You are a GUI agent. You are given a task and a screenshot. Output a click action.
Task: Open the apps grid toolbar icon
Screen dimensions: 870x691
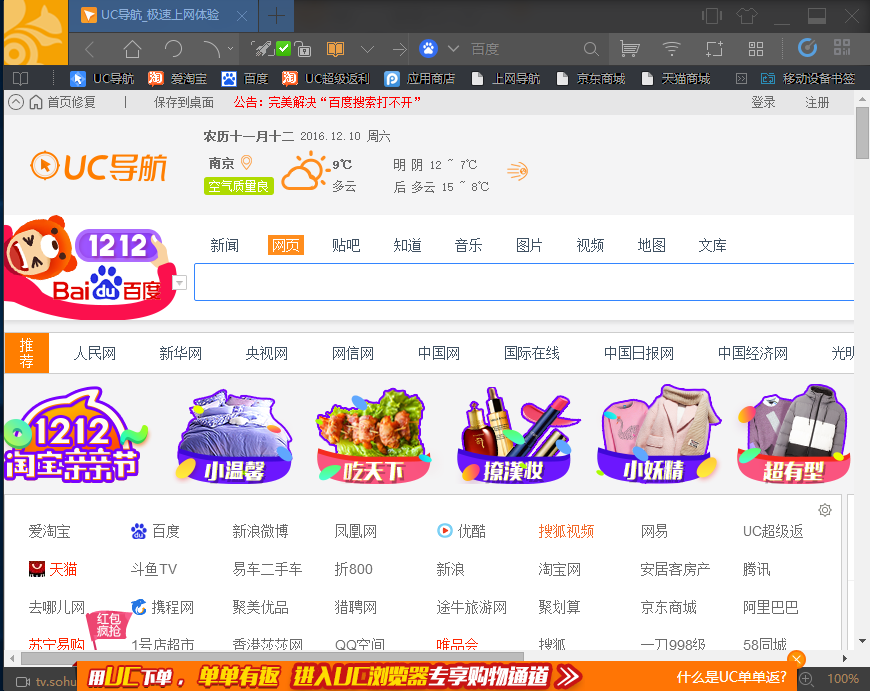756,49
